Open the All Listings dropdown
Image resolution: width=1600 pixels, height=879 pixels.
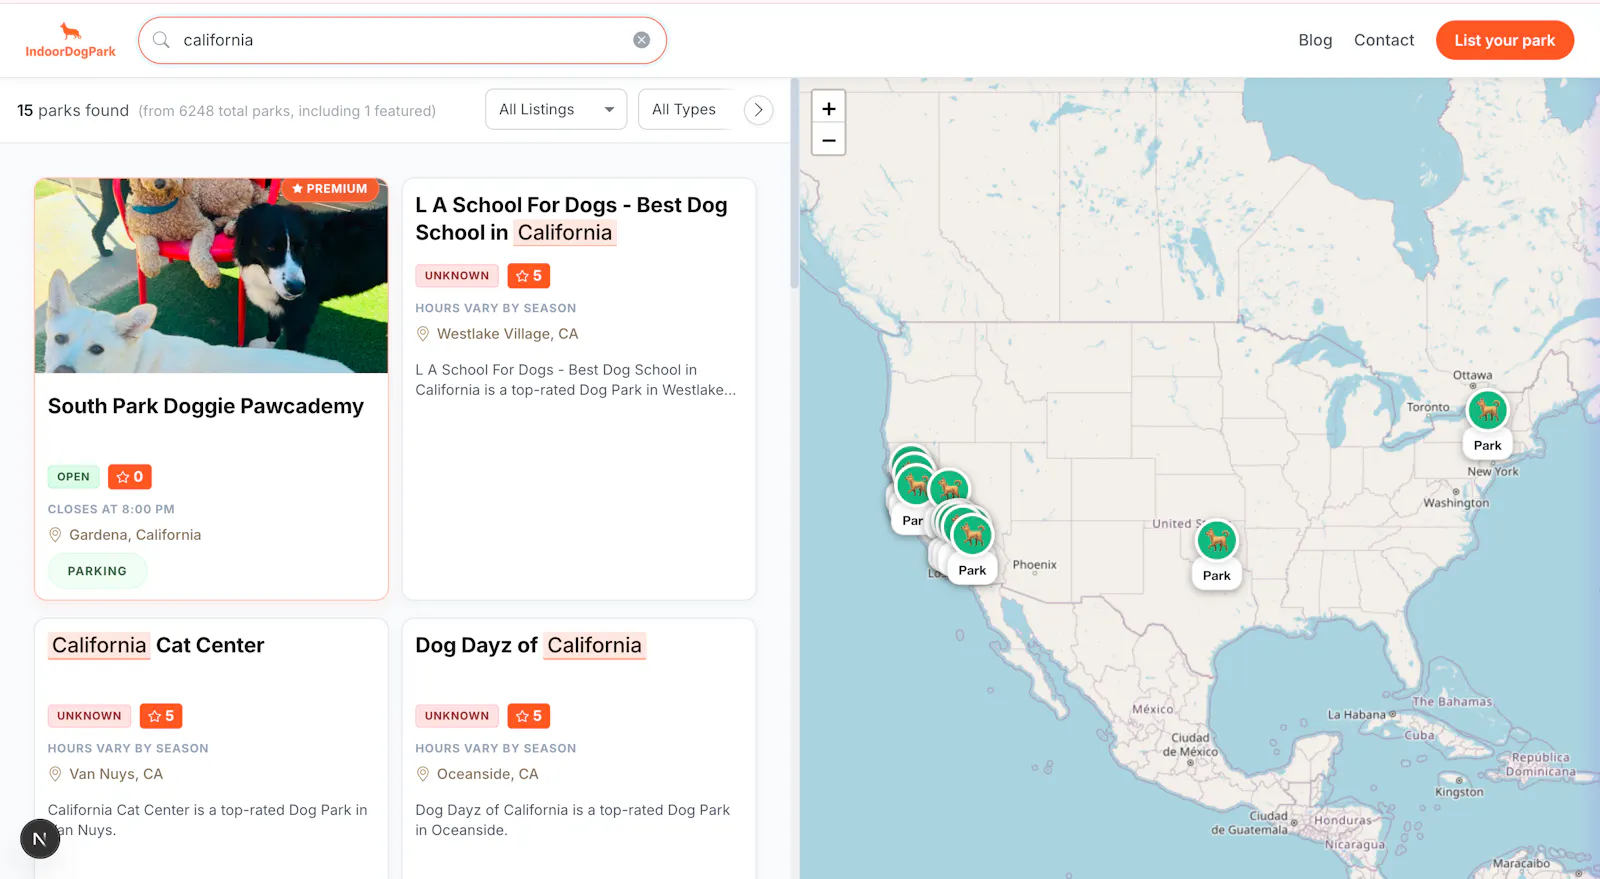pyautogui.click(x=556, y=109)
